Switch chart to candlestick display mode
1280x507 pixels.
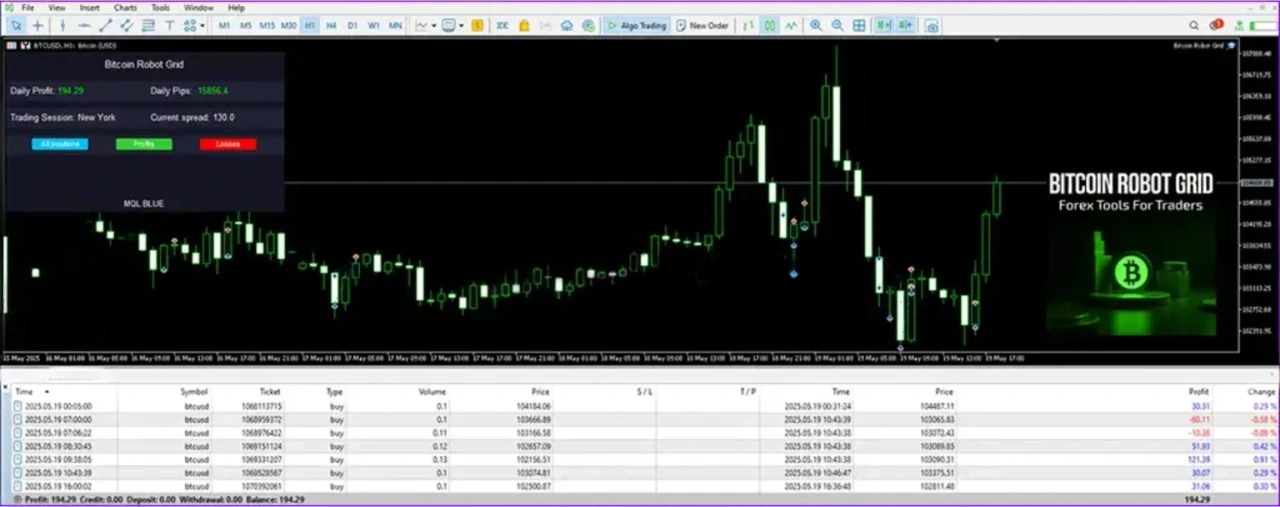coord(770,26)
